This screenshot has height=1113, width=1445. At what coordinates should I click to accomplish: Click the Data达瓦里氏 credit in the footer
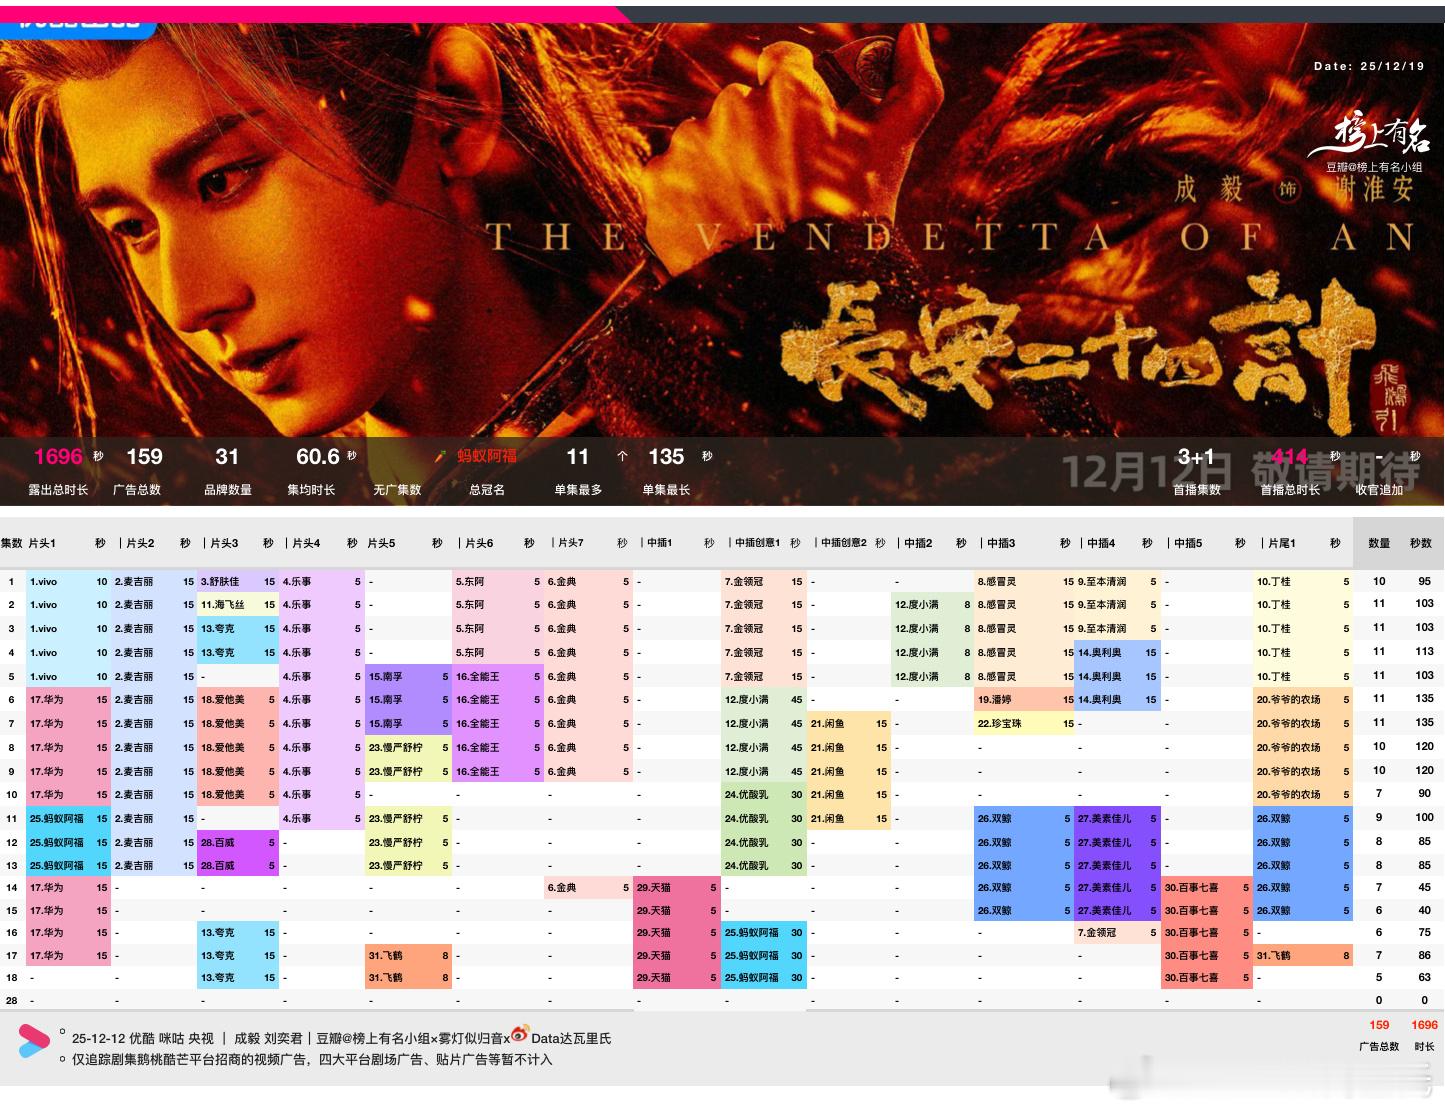570,1039
